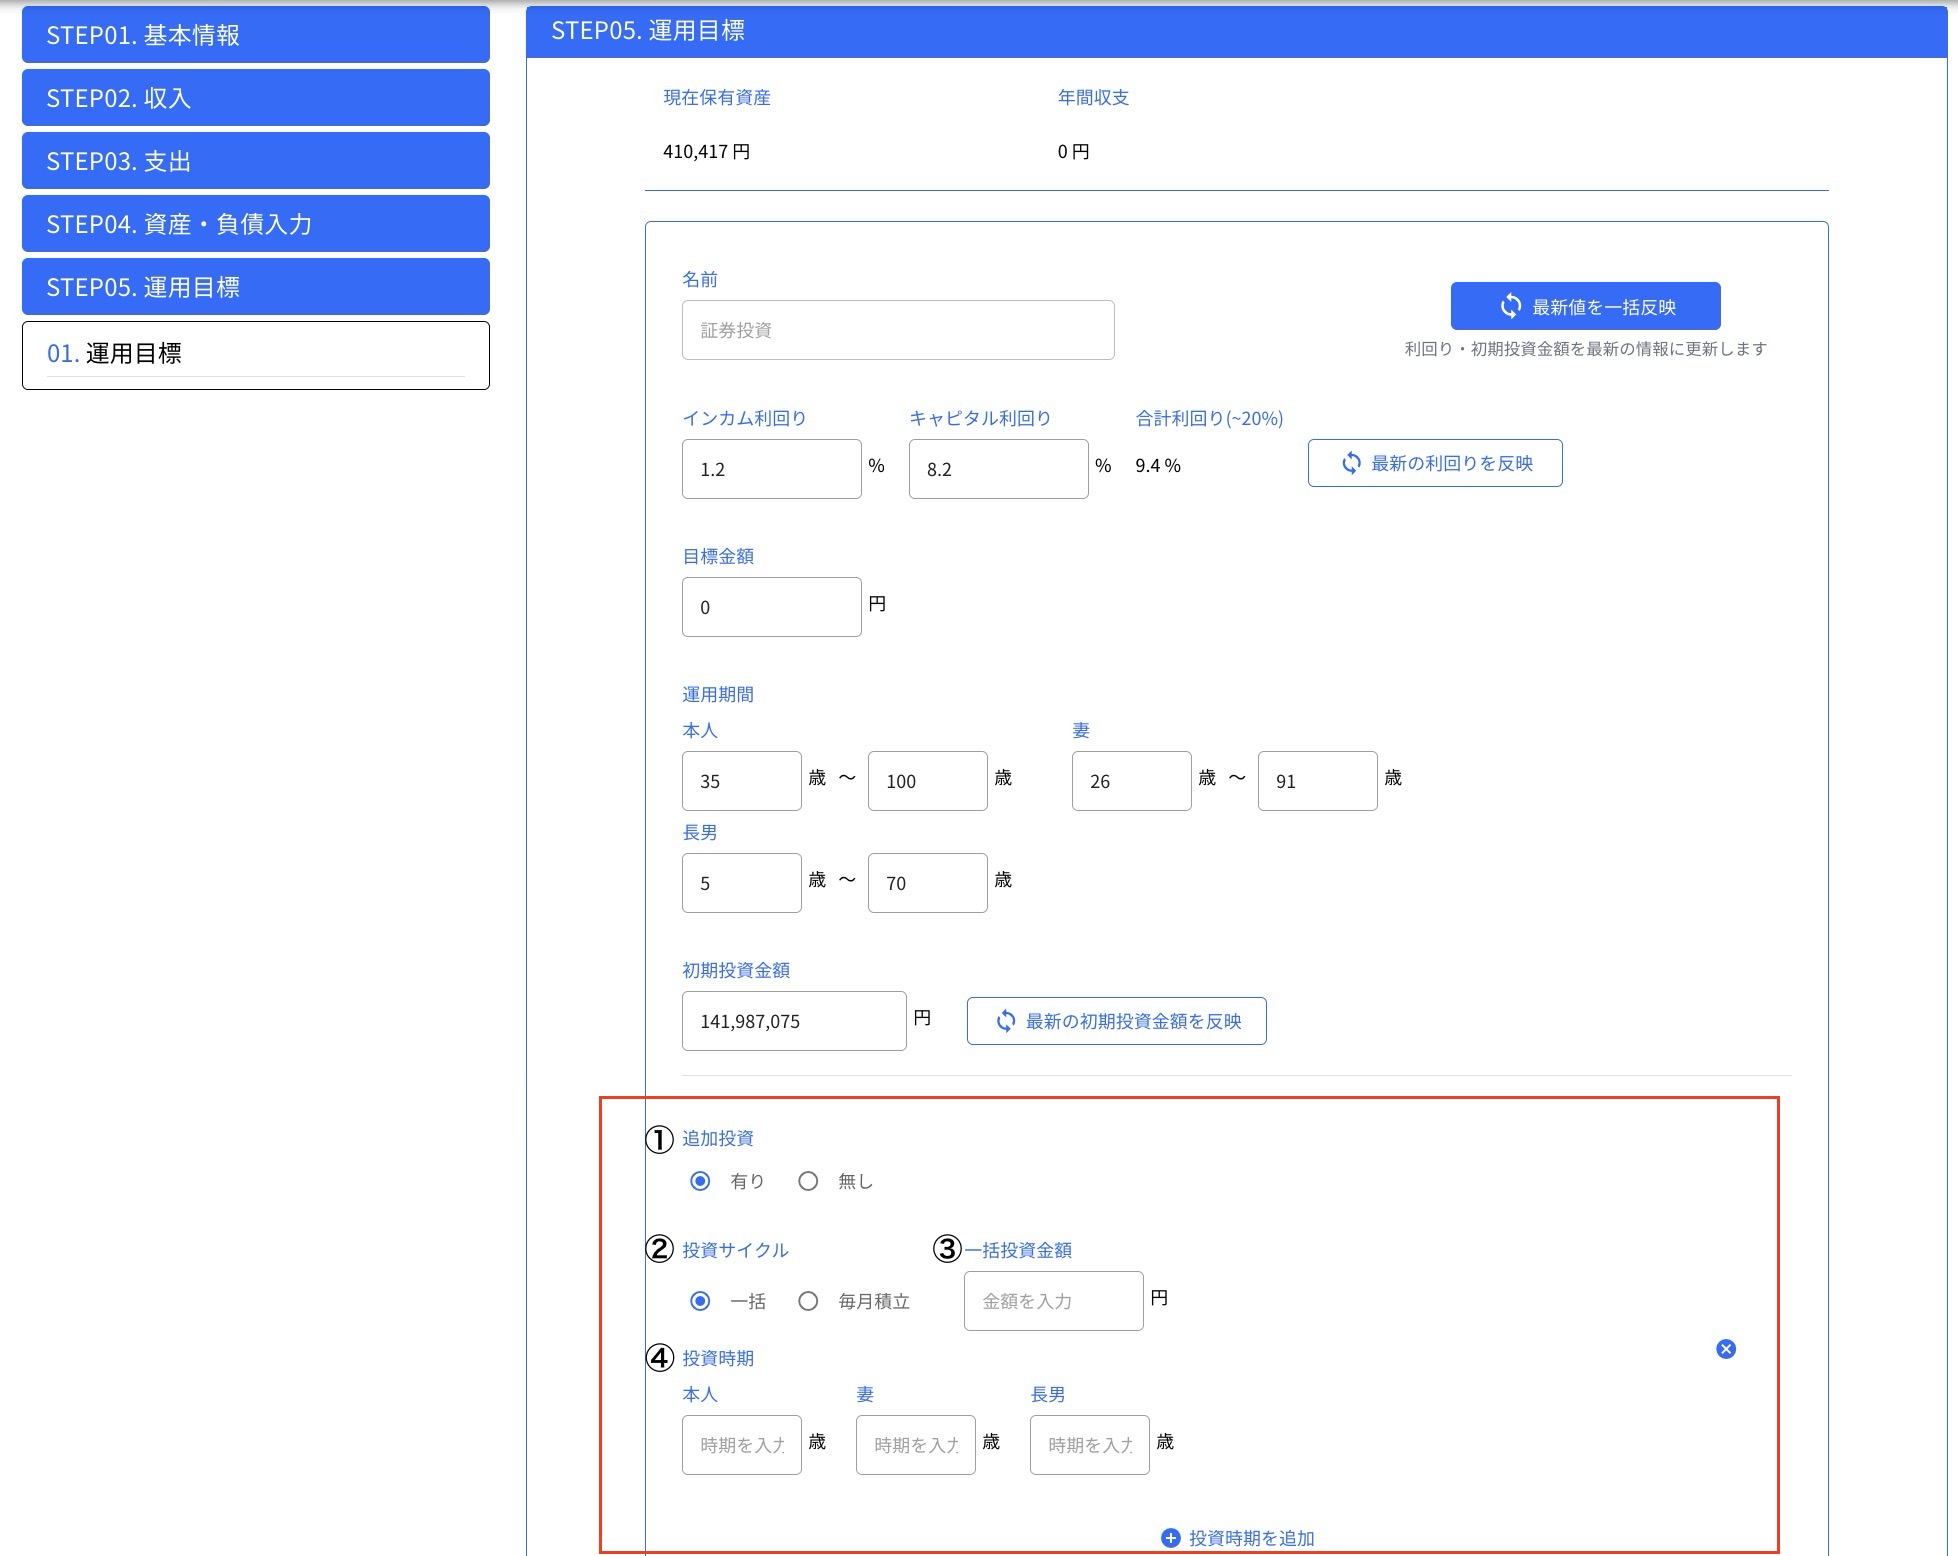Click 本人 end age field showing 100

click(928, 781)
